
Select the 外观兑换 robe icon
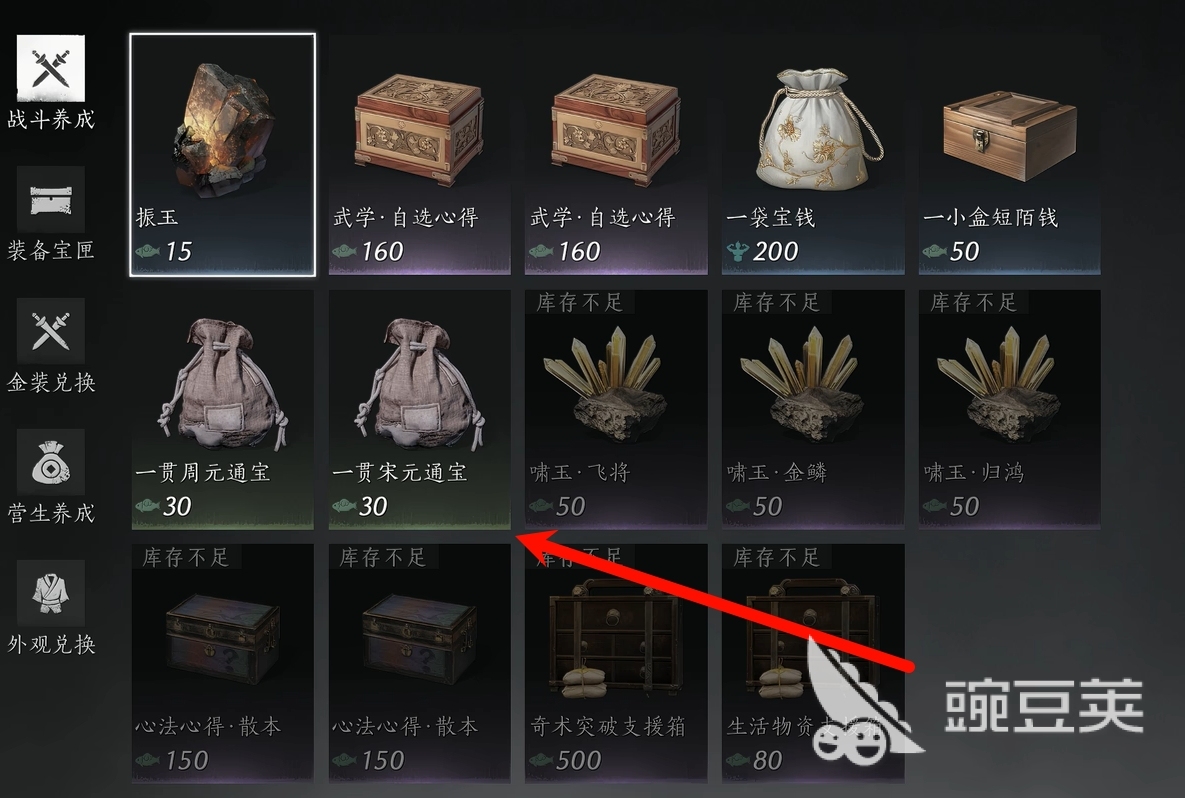pyautogui.click(x=51, y=594)
